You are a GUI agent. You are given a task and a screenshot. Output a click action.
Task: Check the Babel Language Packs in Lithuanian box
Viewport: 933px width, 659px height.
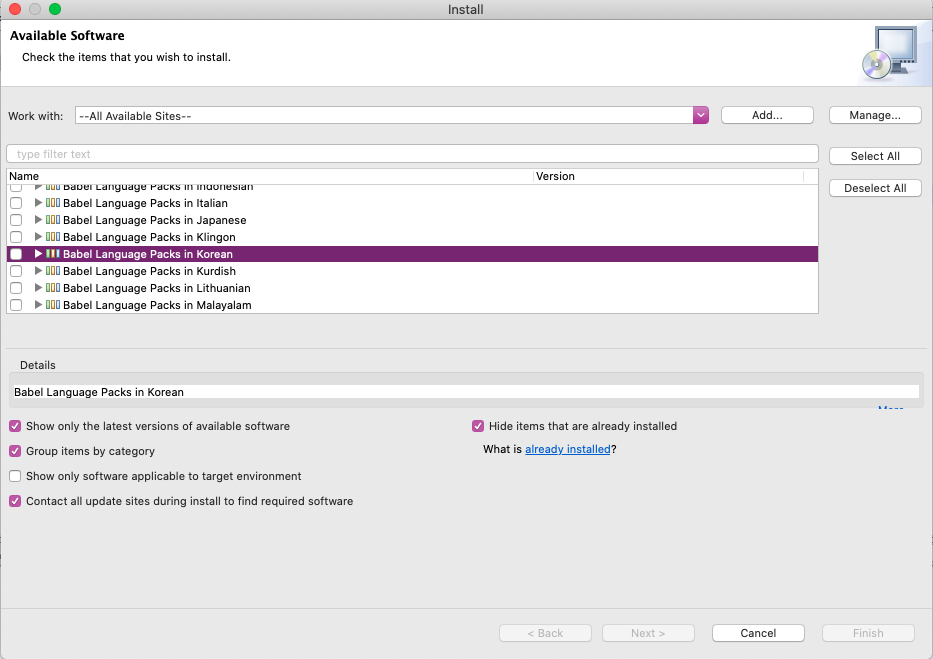16,288
